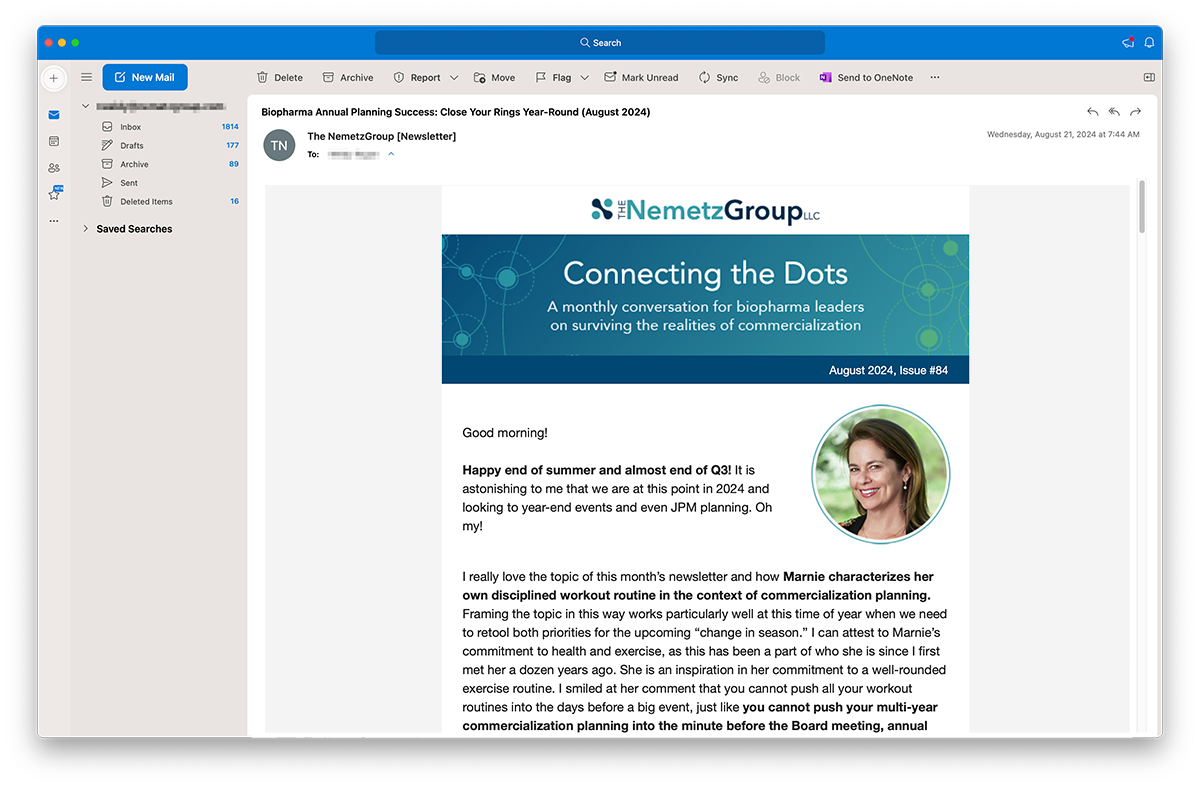
Task: Expand the Flag options dropdown
Action: (x=585, y=77)
